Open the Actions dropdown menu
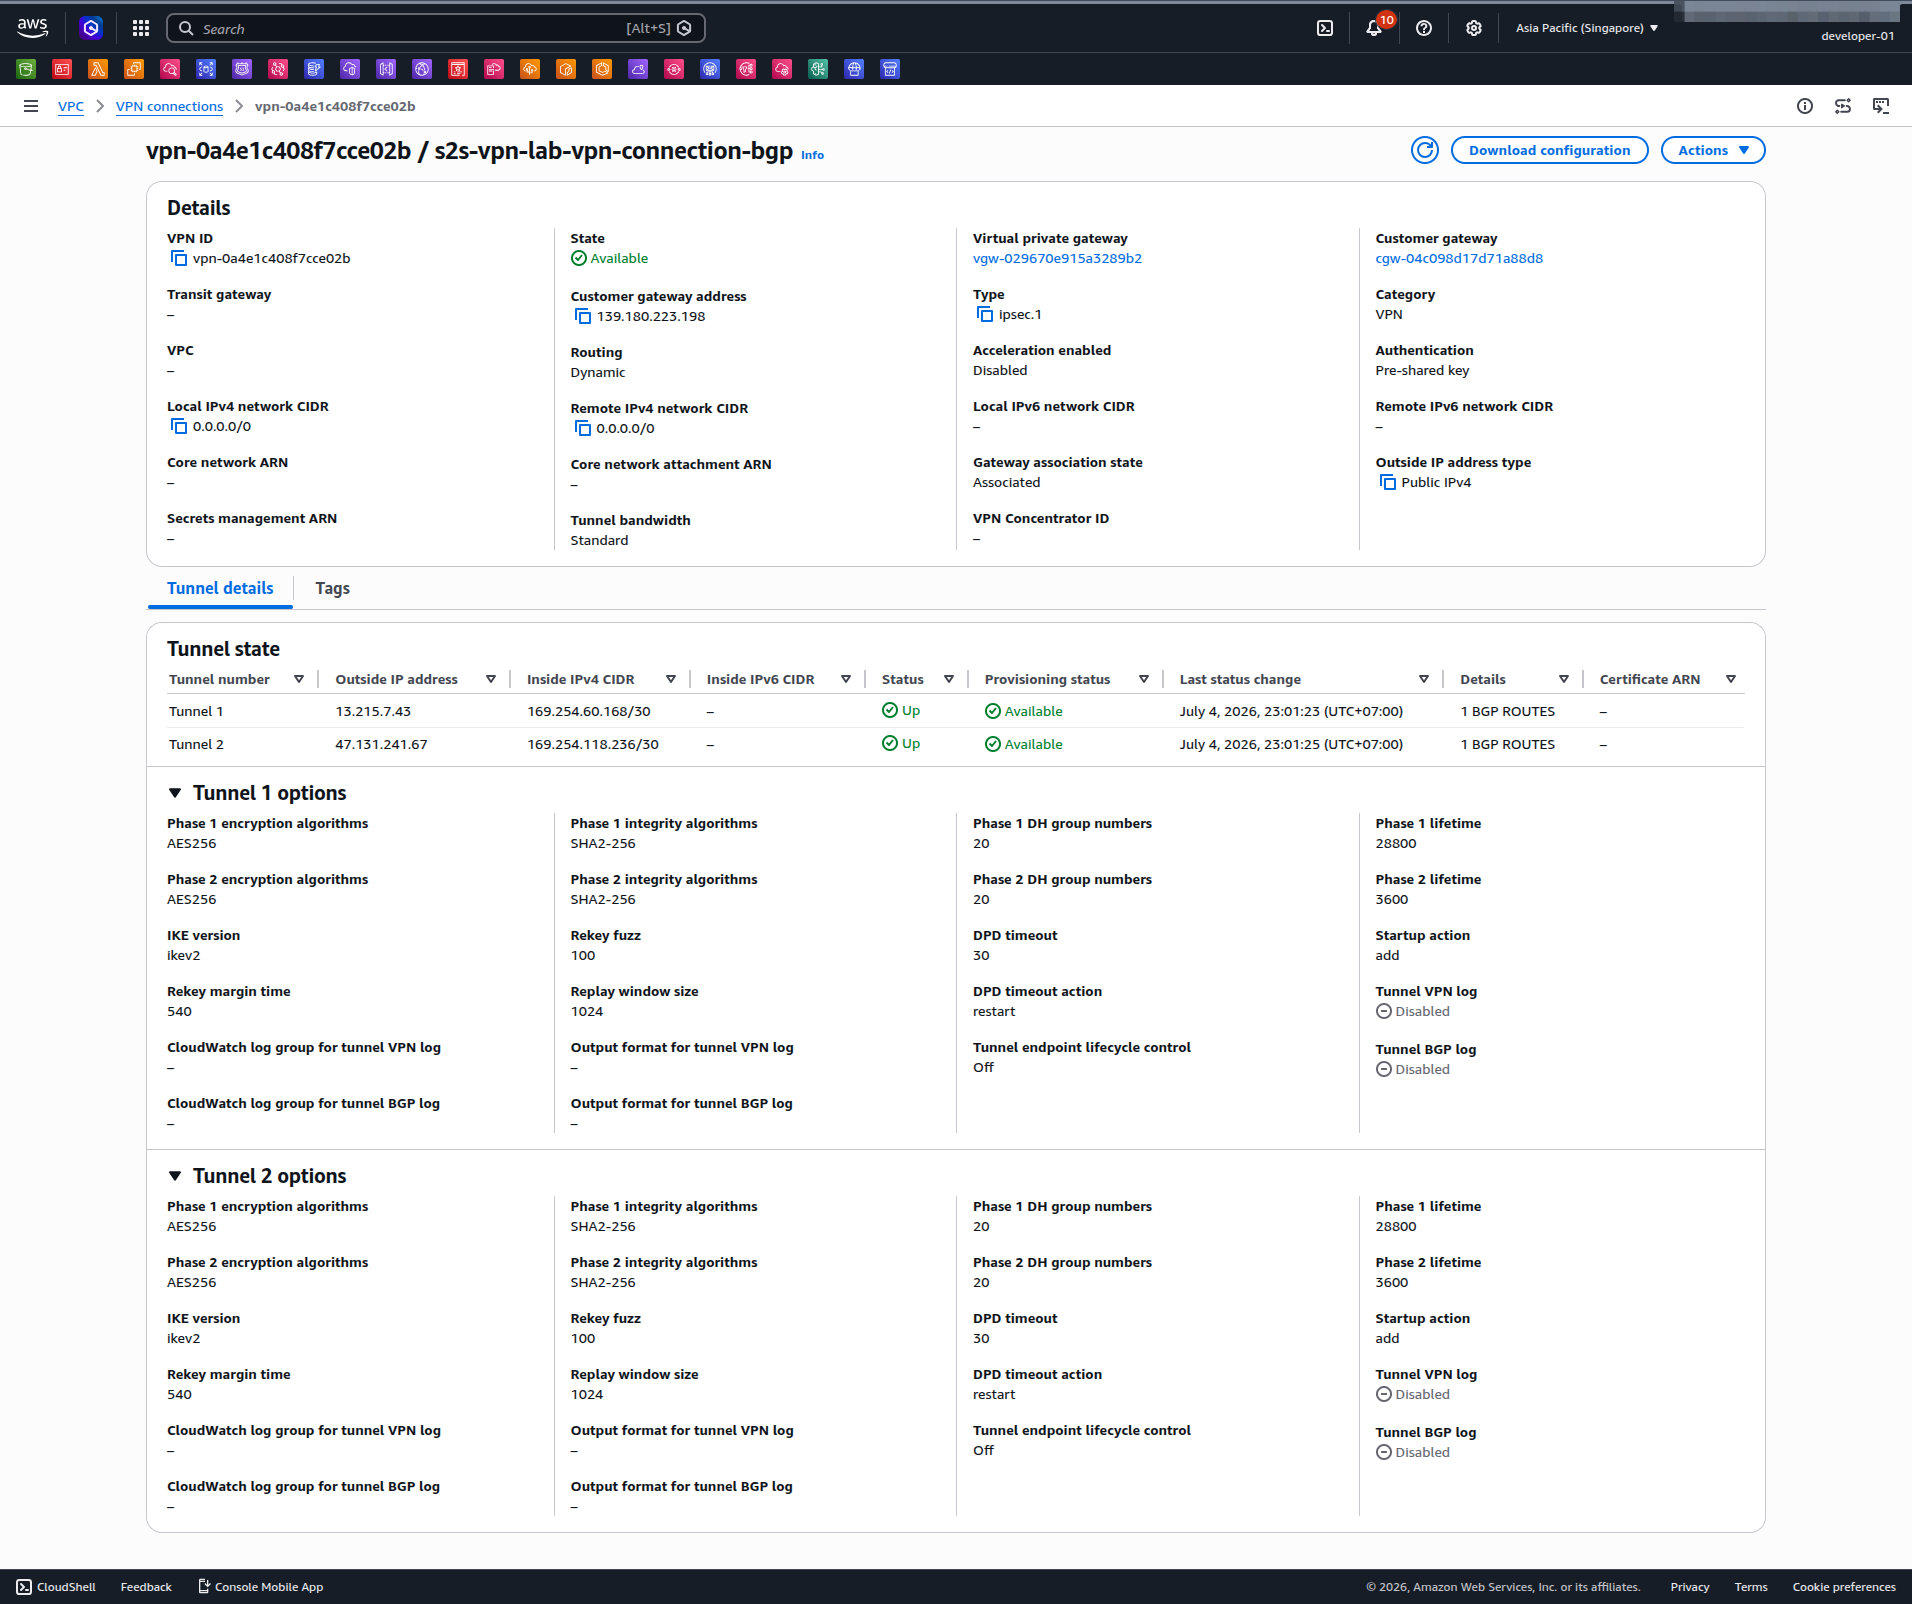 1713,150
